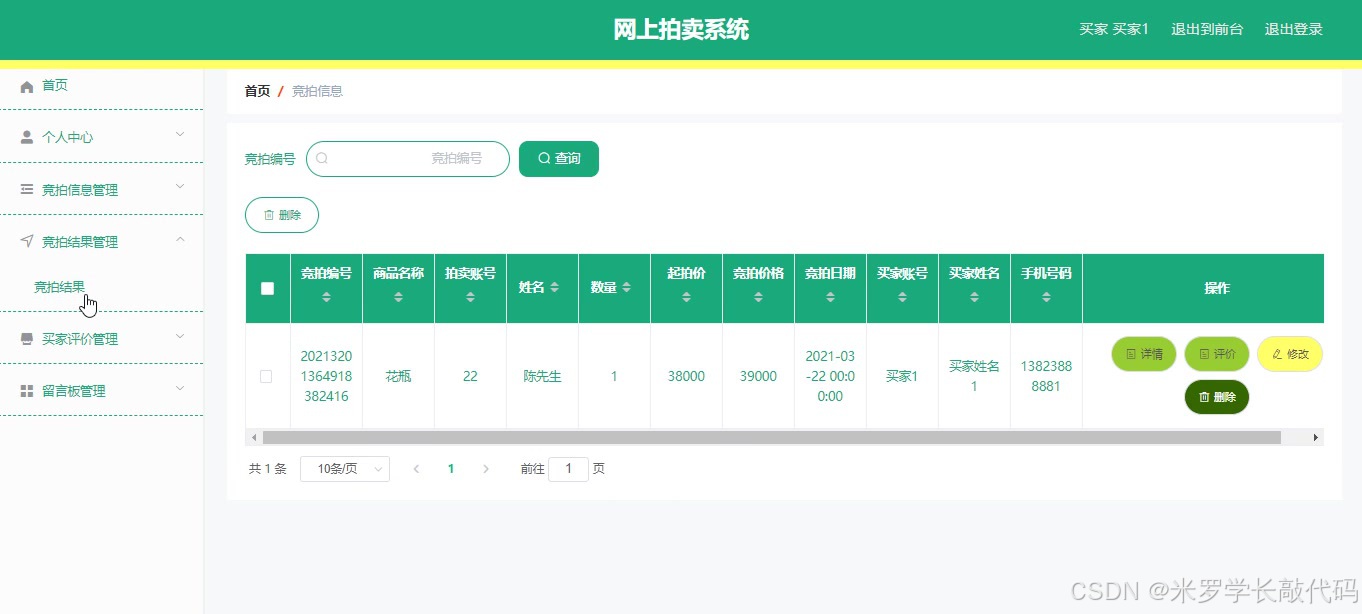Click 退出到前台 in the top bar
Viewport: 1362px width, 614px height.
click(x=1206, y=29)
